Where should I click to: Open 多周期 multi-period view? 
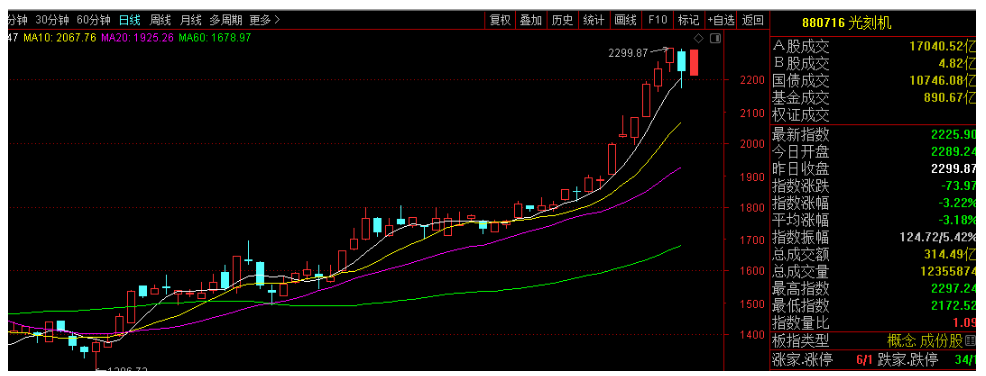[x=225, y=19]
